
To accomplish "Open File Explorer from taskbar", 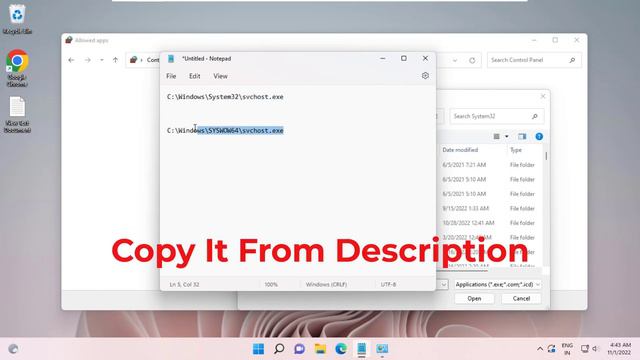I will (320, 349).
